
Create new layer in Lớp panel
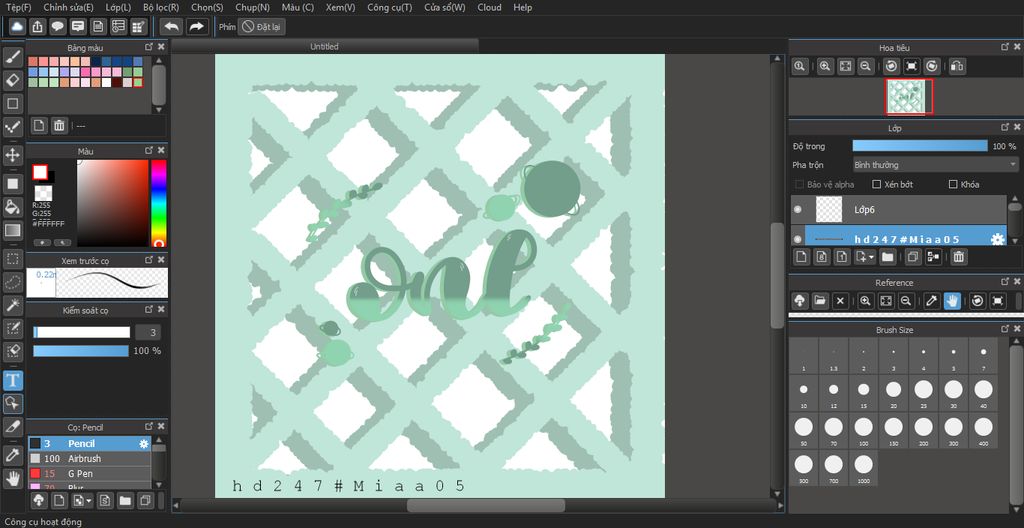pyautogui.click(x=801, y=257)
